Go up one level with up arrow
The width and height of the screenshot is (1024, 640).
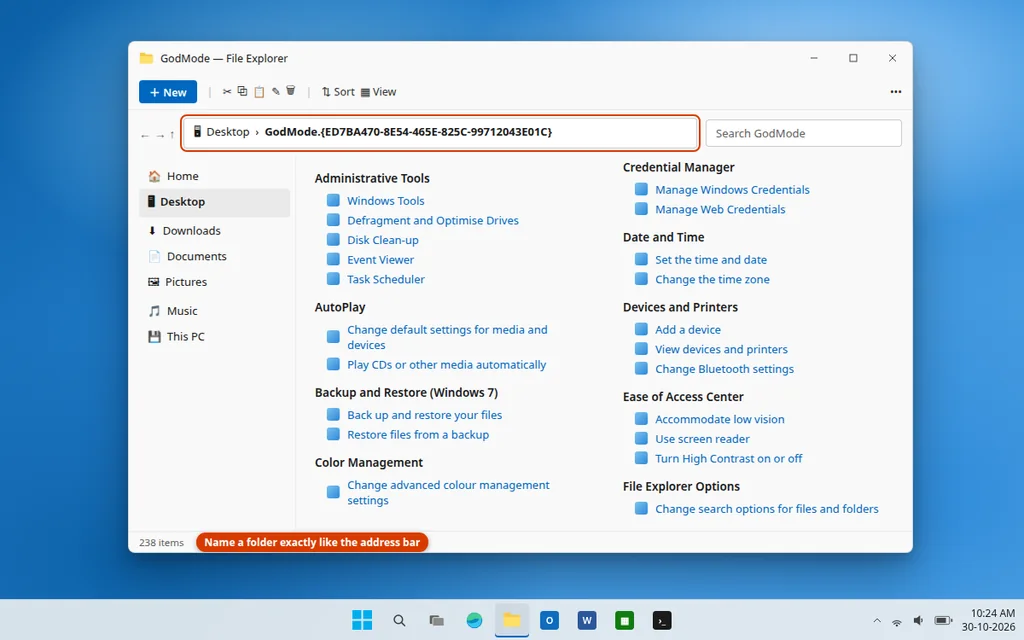tap(172, 135)
